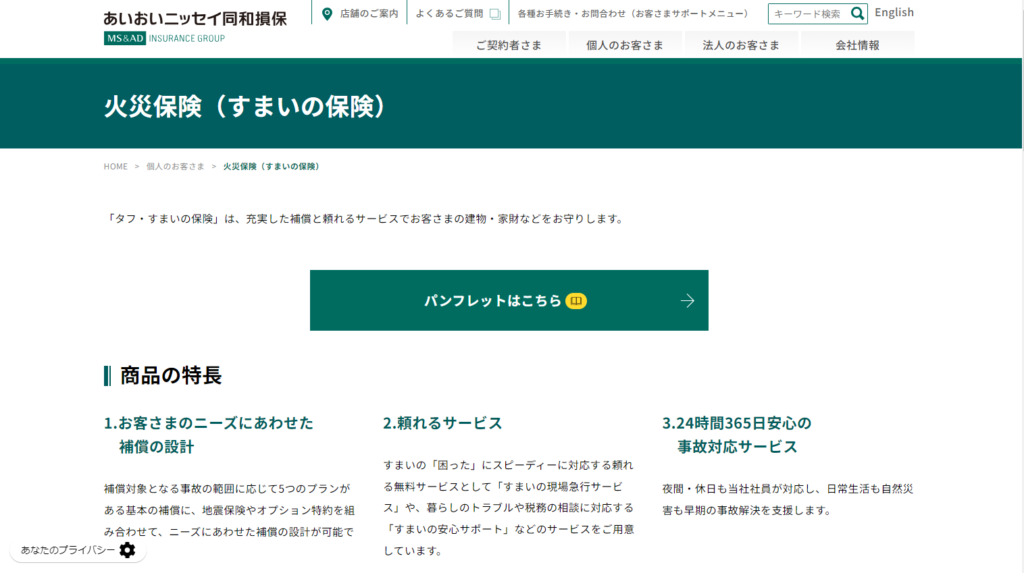Go to HOME breadcrumb
The width and height of the screenshot is (1024, 573).
coord(116,167)
